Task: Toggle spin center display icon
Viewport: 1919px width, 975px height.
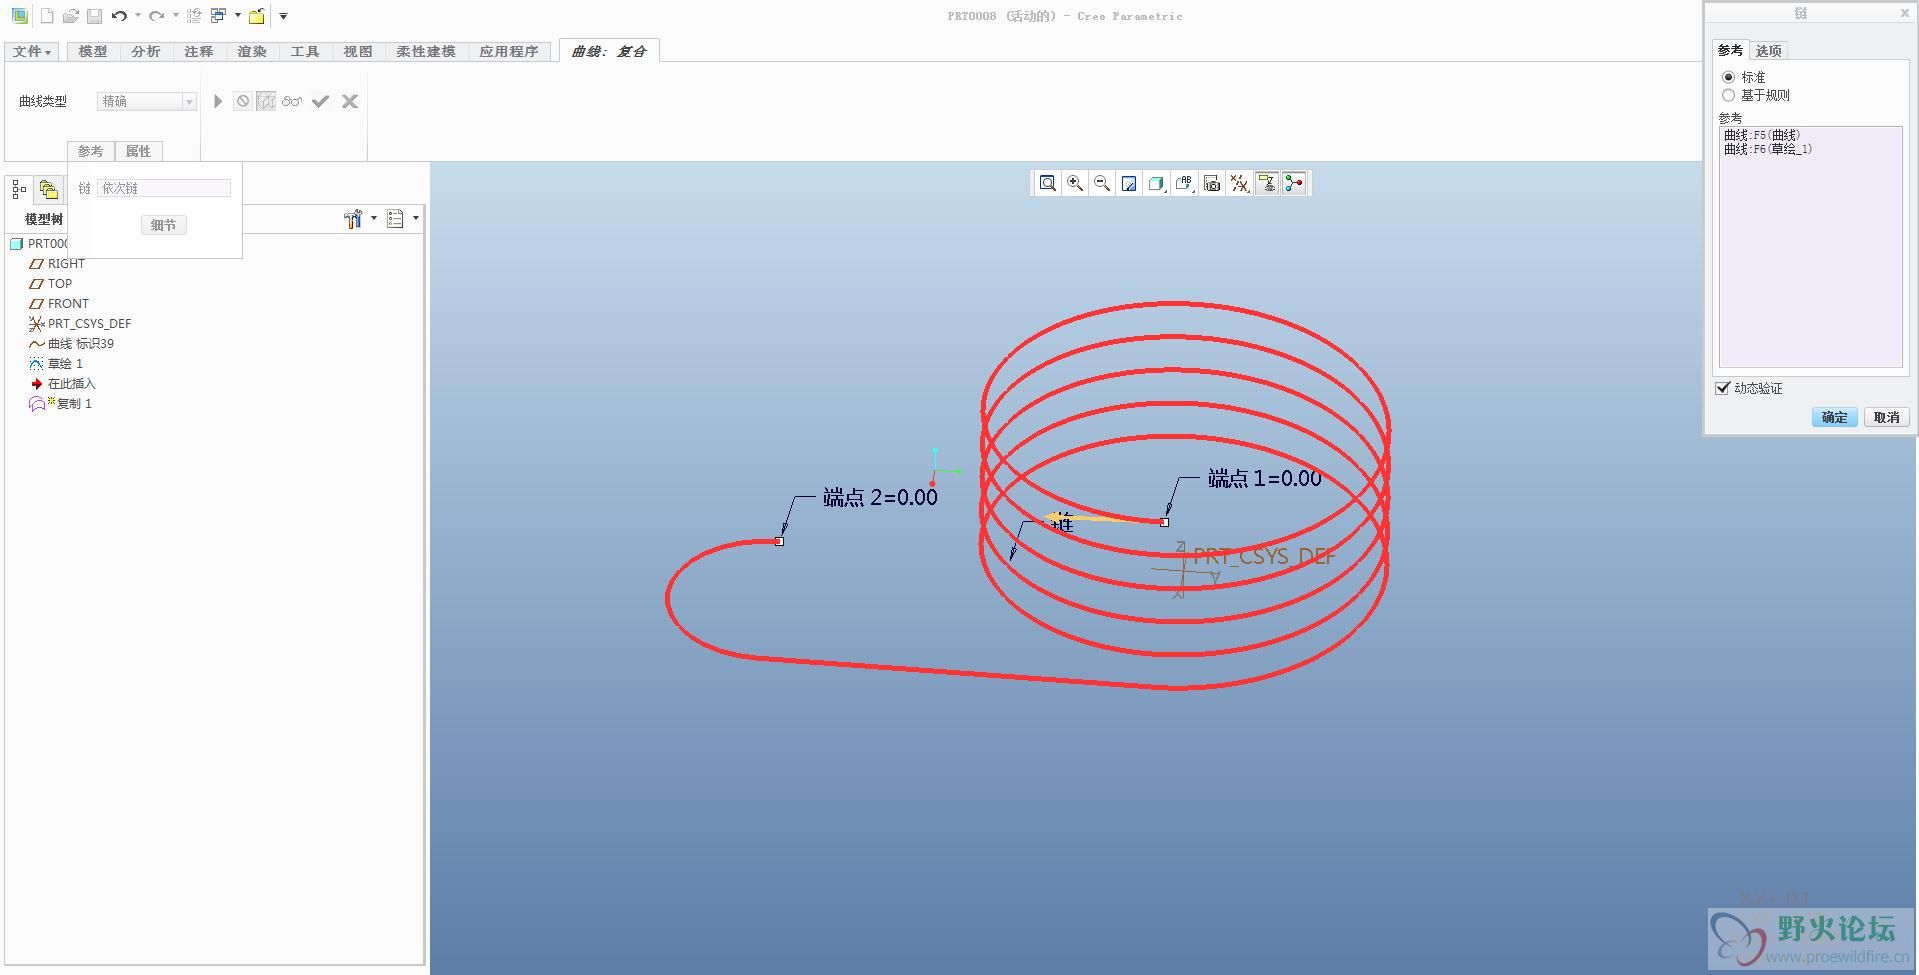Action: (1294, 183)
